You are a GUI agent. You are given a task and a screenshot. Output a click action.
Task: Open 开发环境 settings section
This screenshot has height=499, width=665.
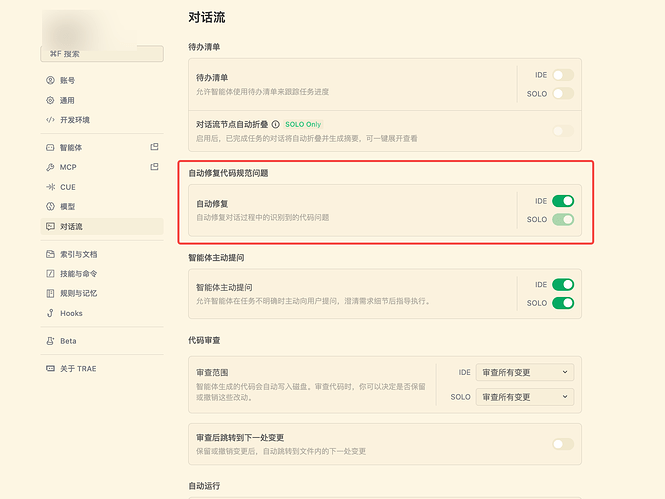(102, 120)
